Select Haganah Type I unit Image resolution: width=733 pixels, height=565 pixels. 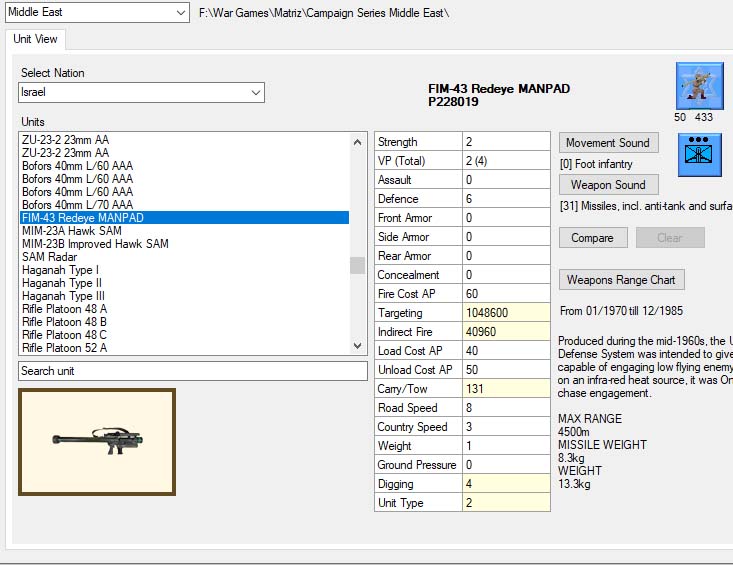[185, 270]
